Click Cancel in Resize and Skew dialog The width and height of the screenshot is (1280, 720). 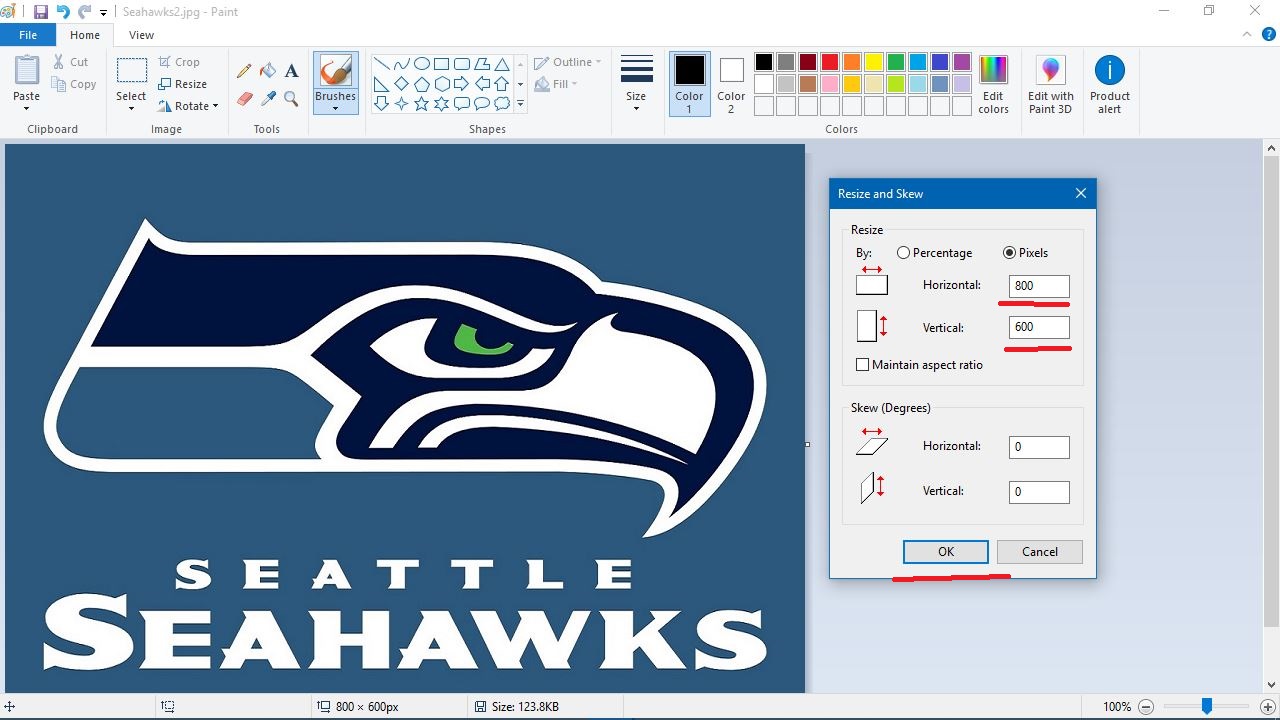click(x=1040, y=552)
